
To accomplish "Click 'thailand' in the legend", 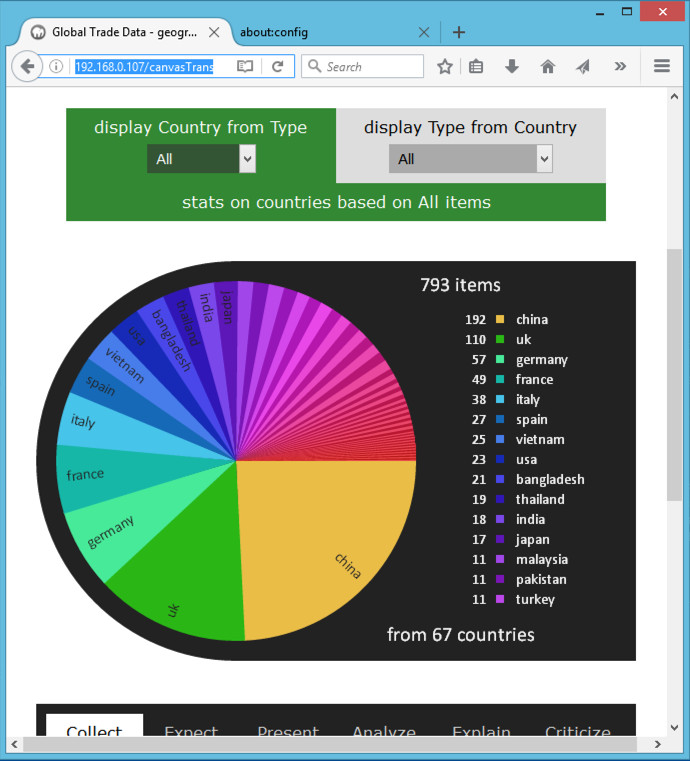I will (540, 499).
